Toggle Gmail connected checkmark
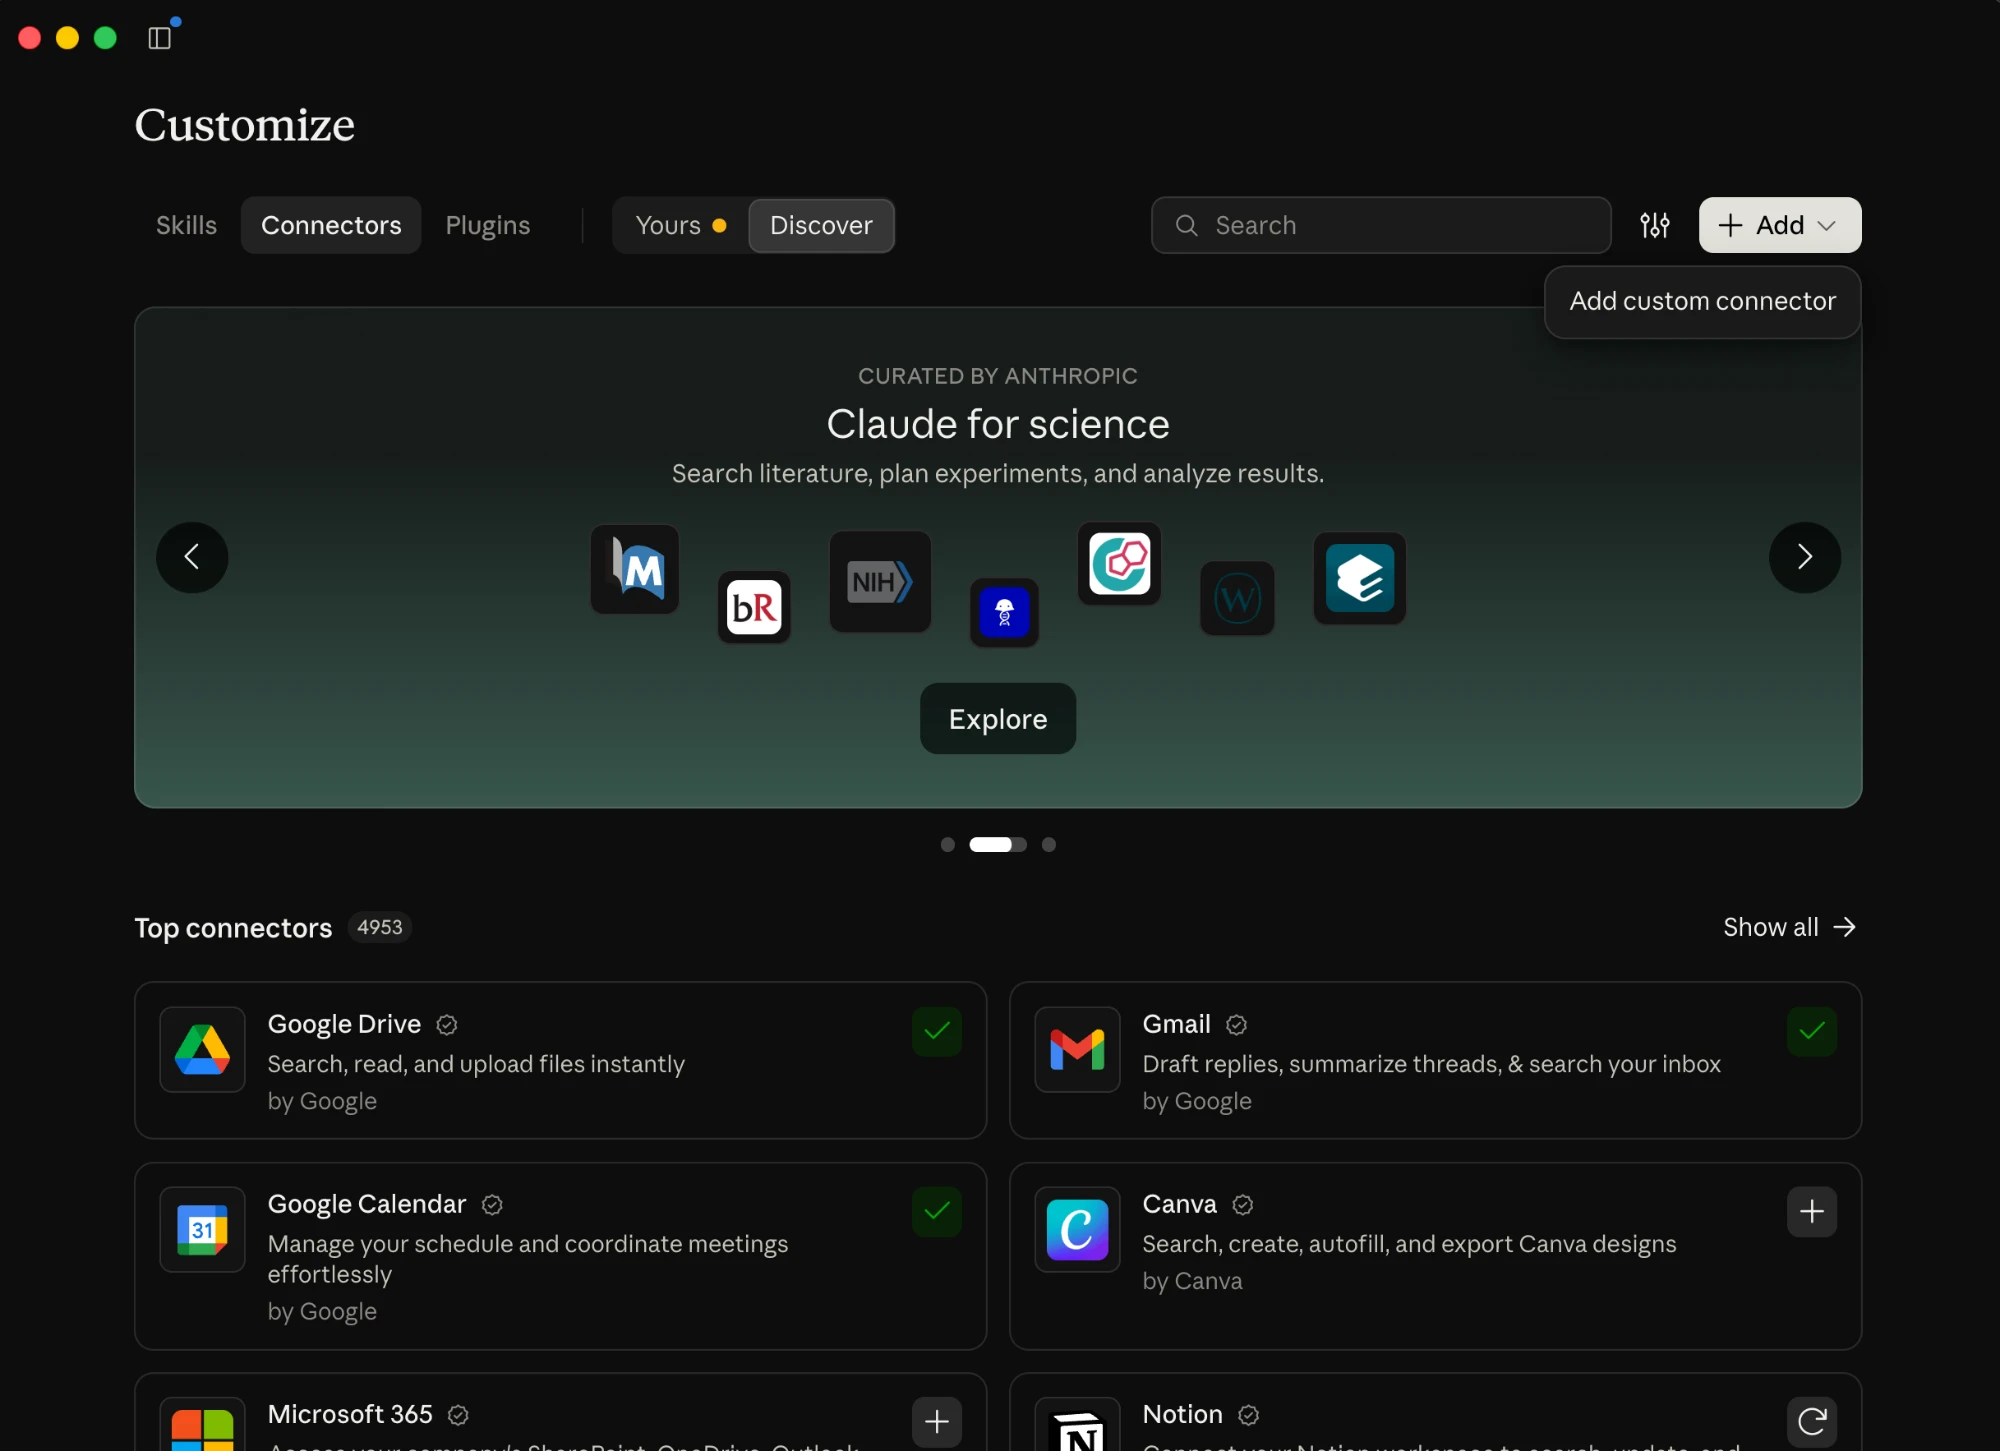The height and width of the screenshot is (1451, 2000). click(1812, 1032)
